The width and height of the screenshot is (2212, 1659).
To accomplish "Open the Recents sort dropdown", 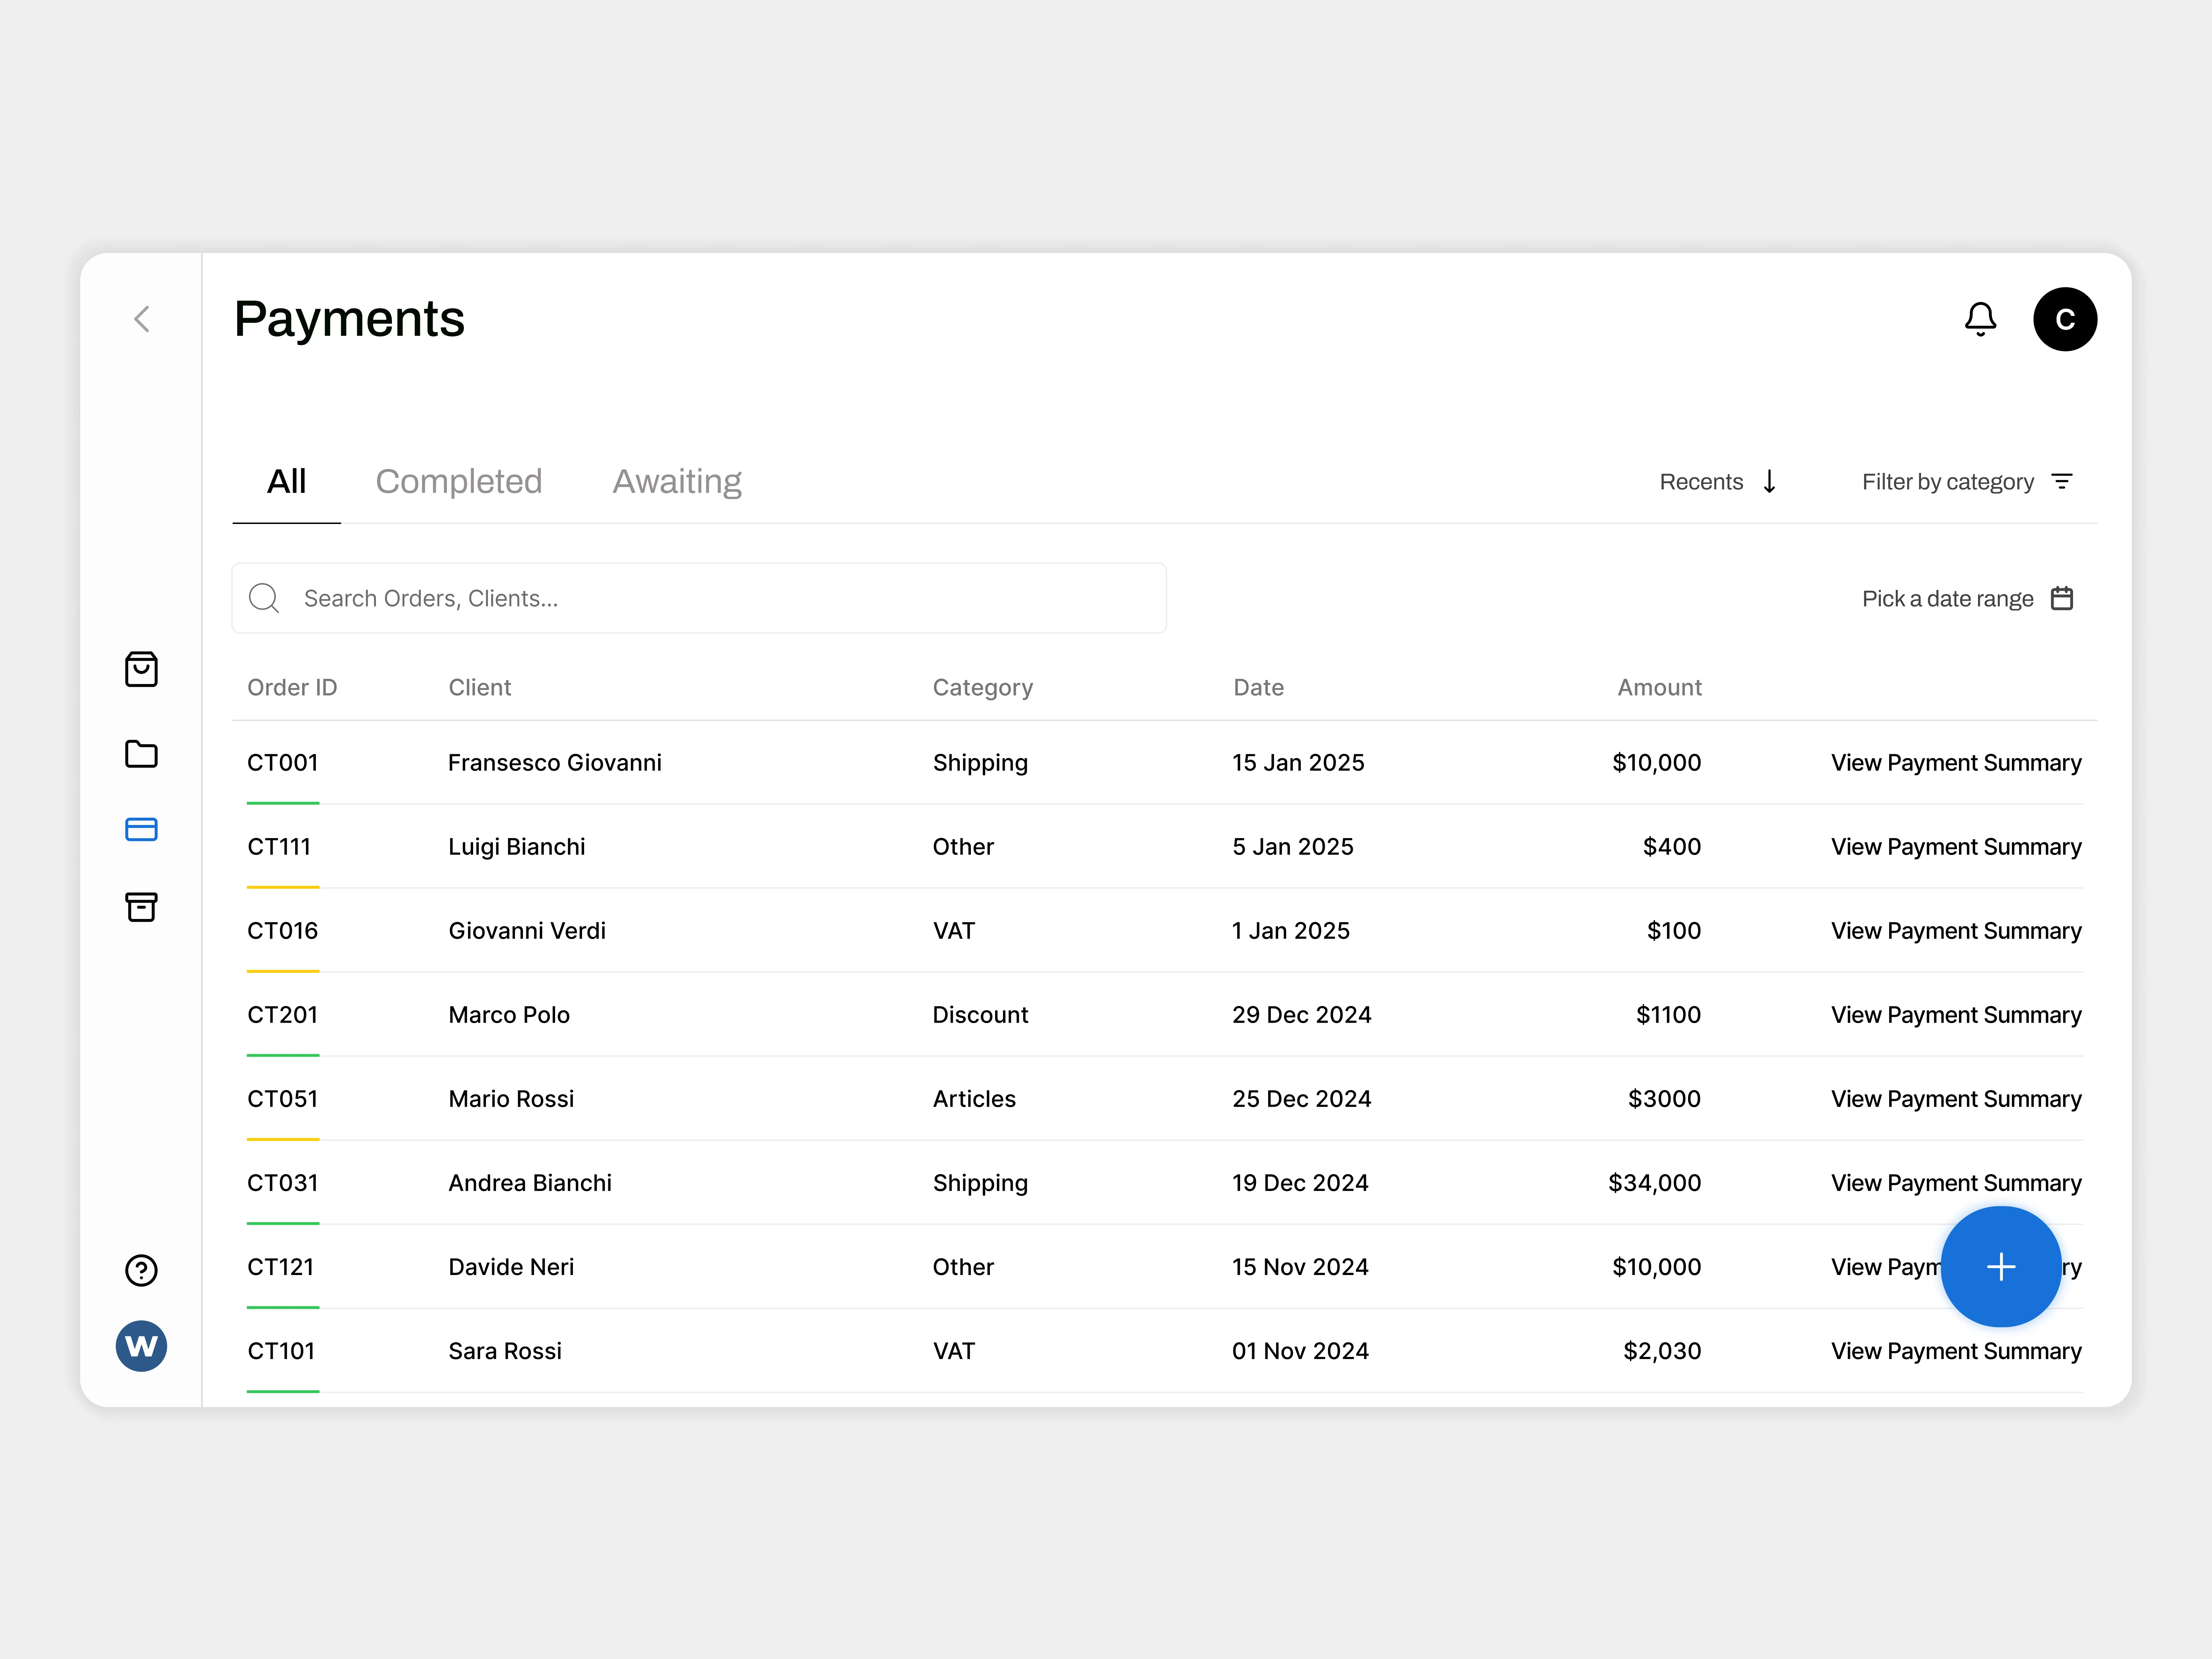I will pyautogui.click(x=1718, y=482).
